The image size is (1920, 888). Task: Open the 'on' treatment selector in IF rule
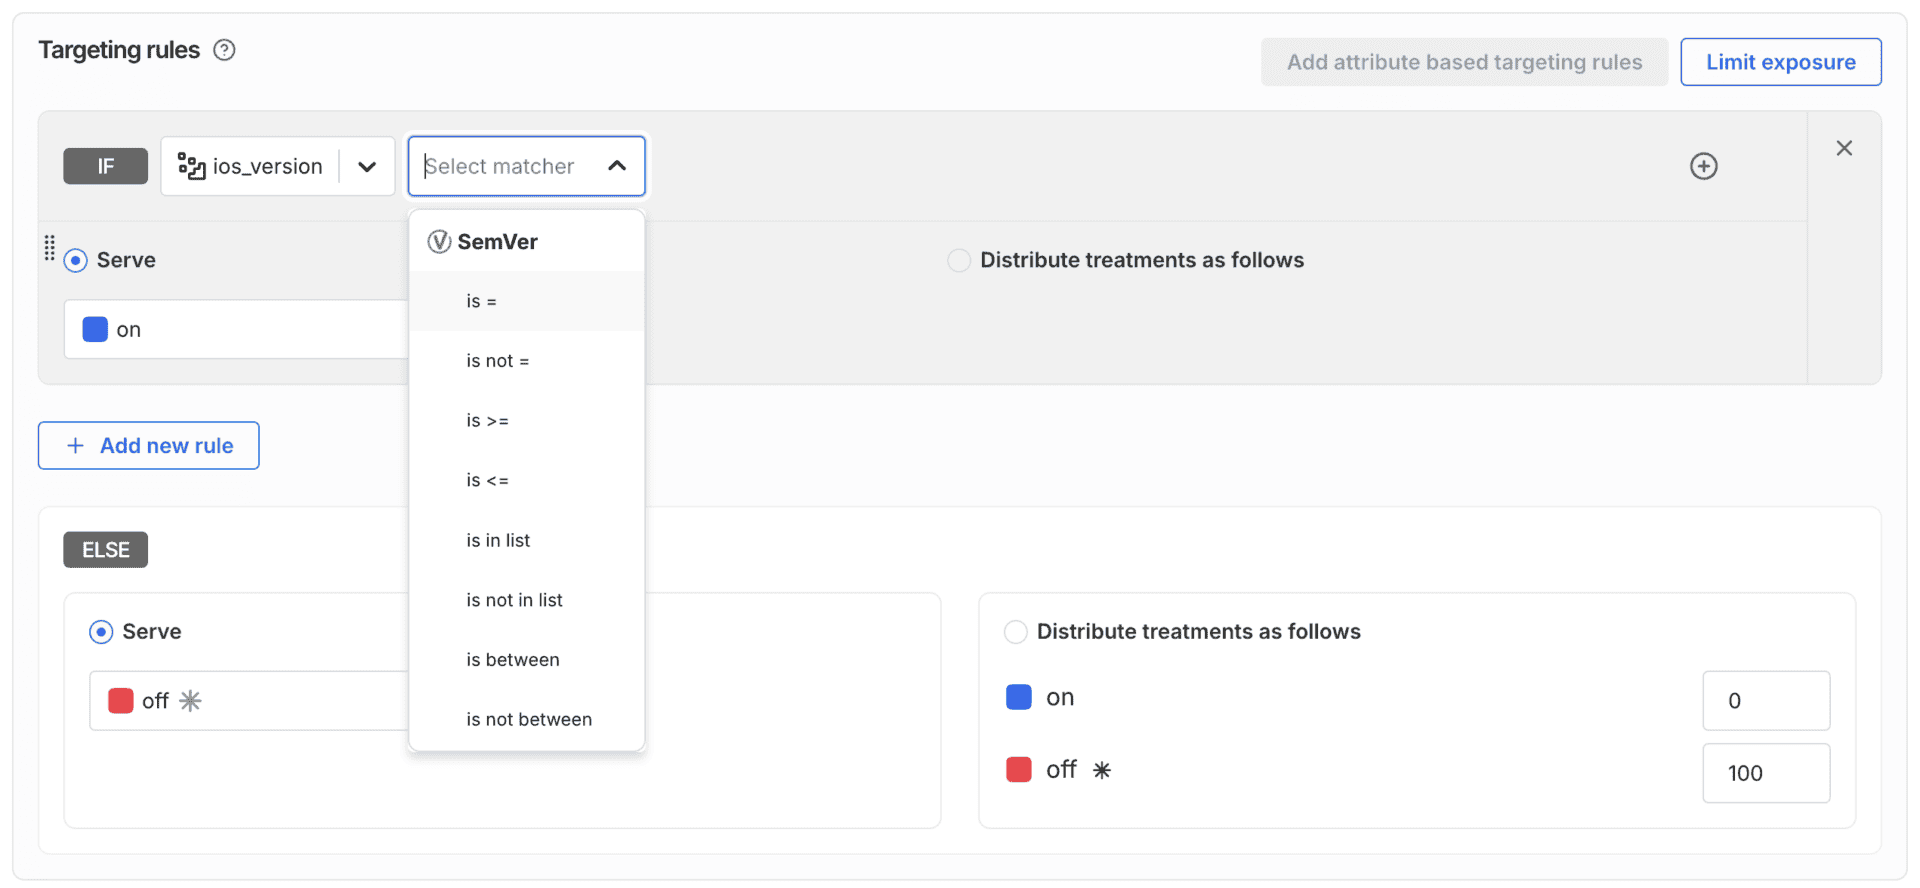pos(236,330)
